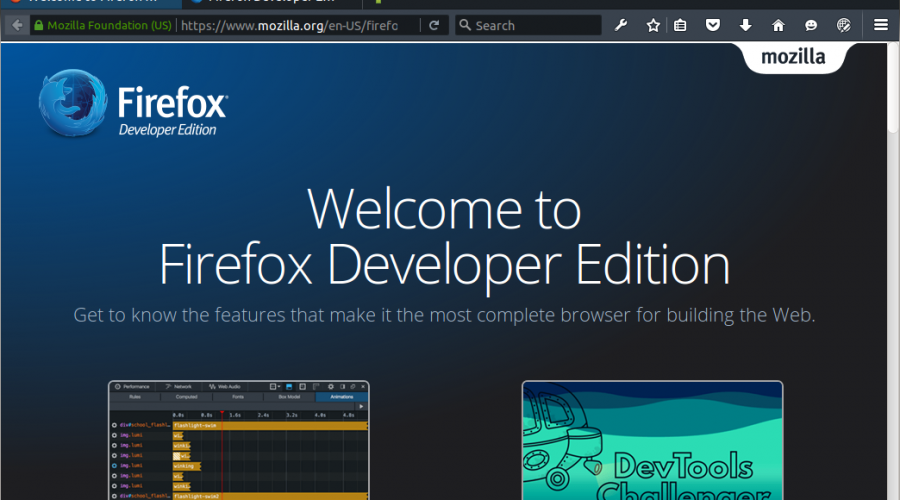Bookmark this page with the star icon
900x500 pixels.
pyautogui.click(x=653, y=25)
